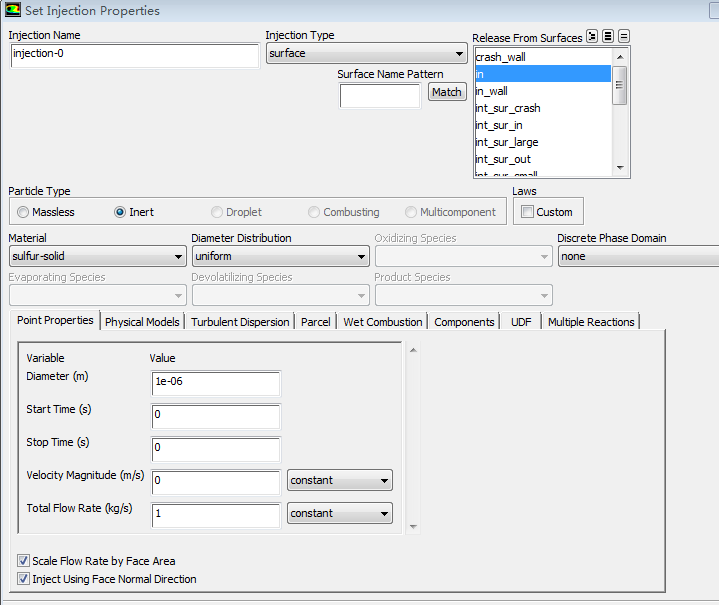Image resolution: width=719 pixels, height=605 pixels.
Task: Switch to the UDF tab
Action: pos(521,322)
